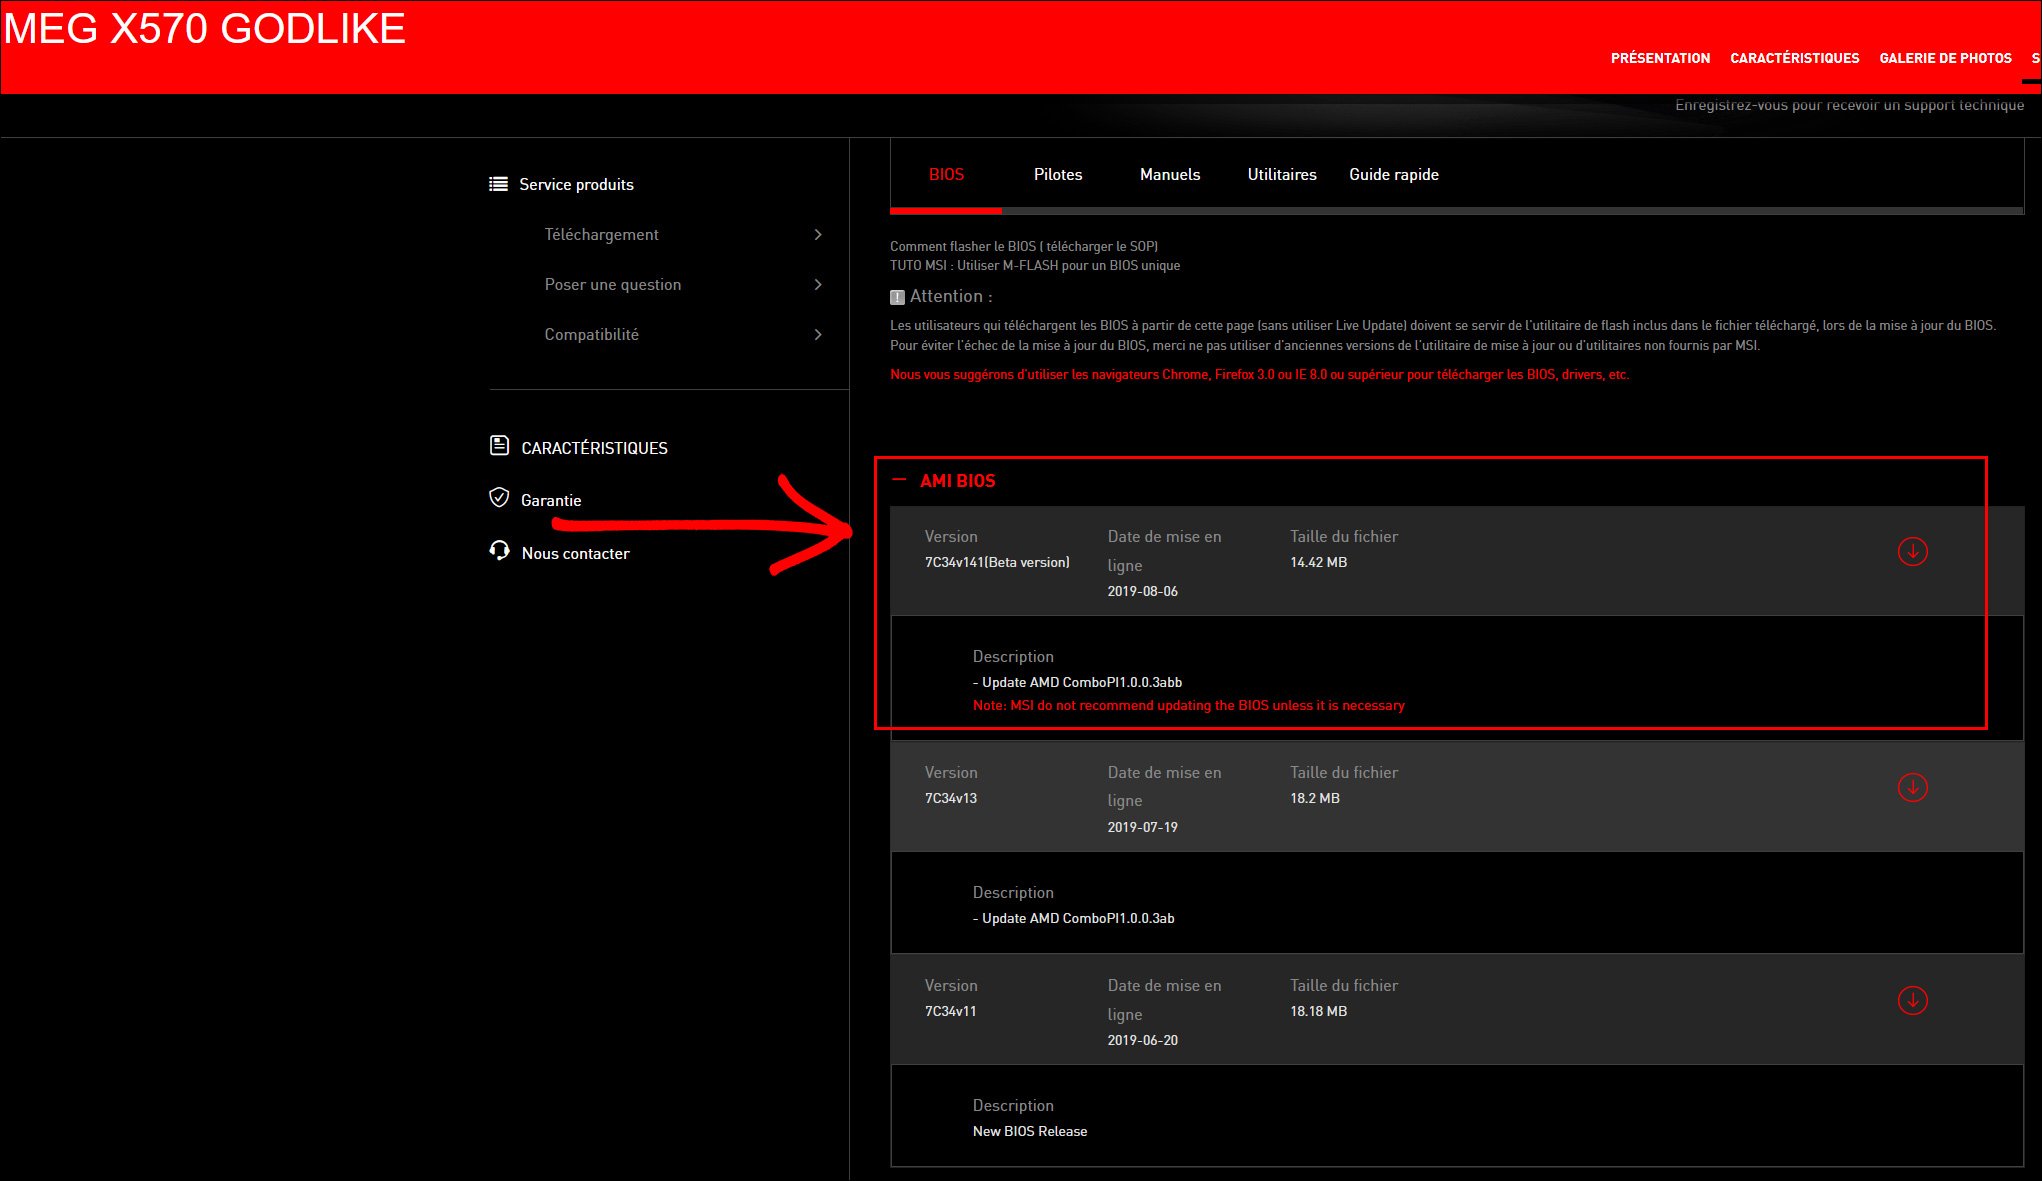This screenshot has width=2042, height=1181.
Task: Click description Update AMD ComboPI1.0.0.3ab
Action: [1073, 918]
